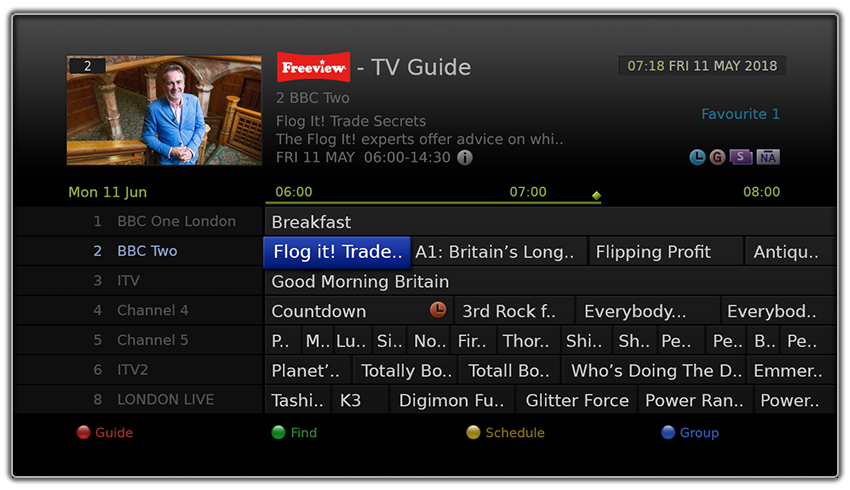The image size is (850, 490).
Task: Click the info icon next to programme time
Action: 465,158
